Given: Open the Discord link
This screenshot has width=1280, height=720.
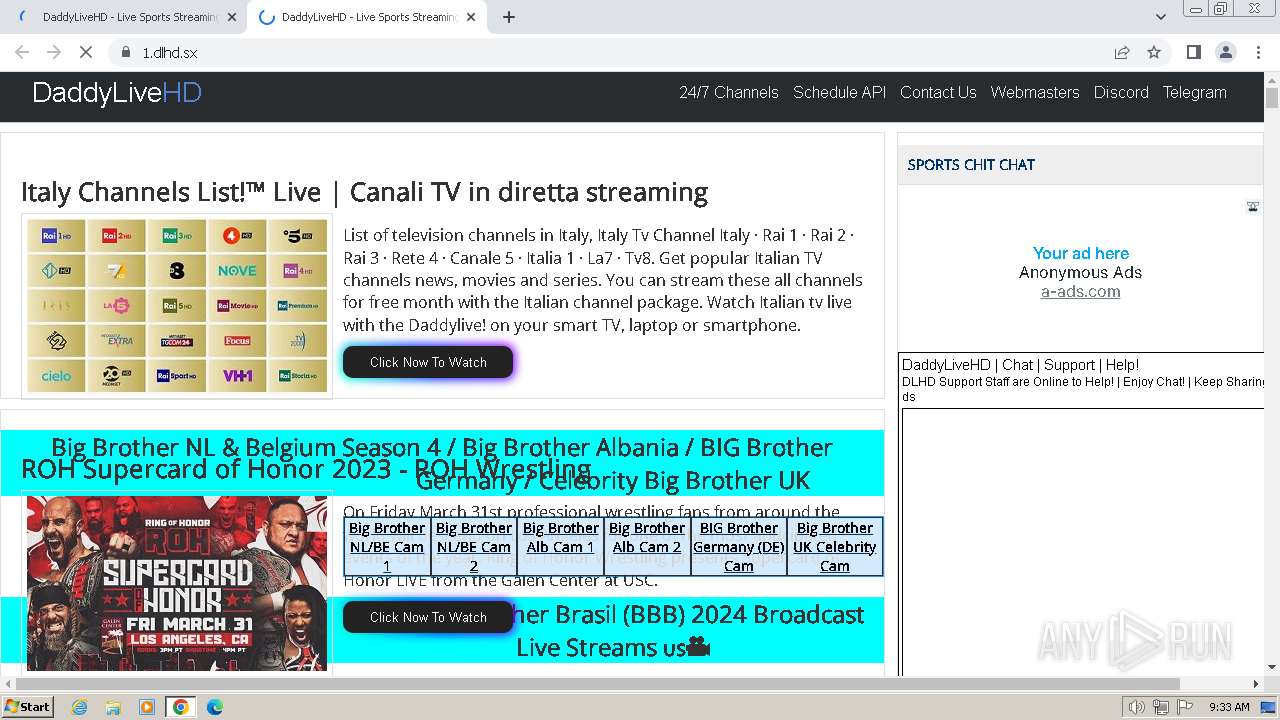Looking at the screenshot, I should (x=1121, y=92).
